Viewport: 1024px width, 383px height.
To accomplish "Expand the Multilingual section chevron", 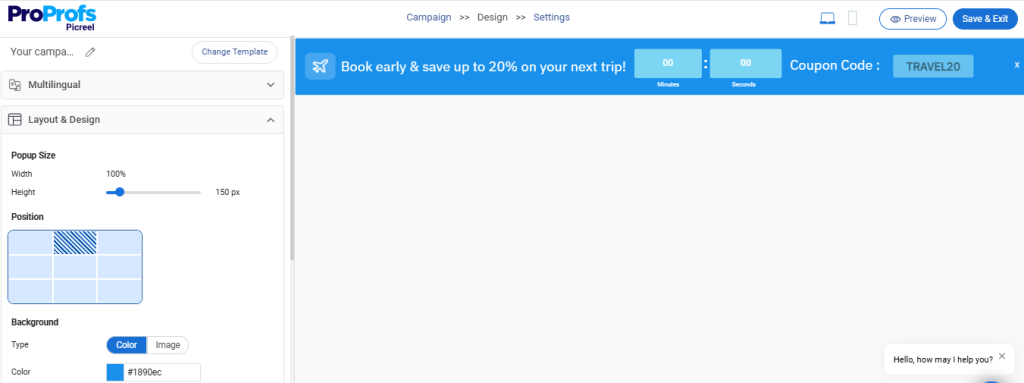I will 271,85.
